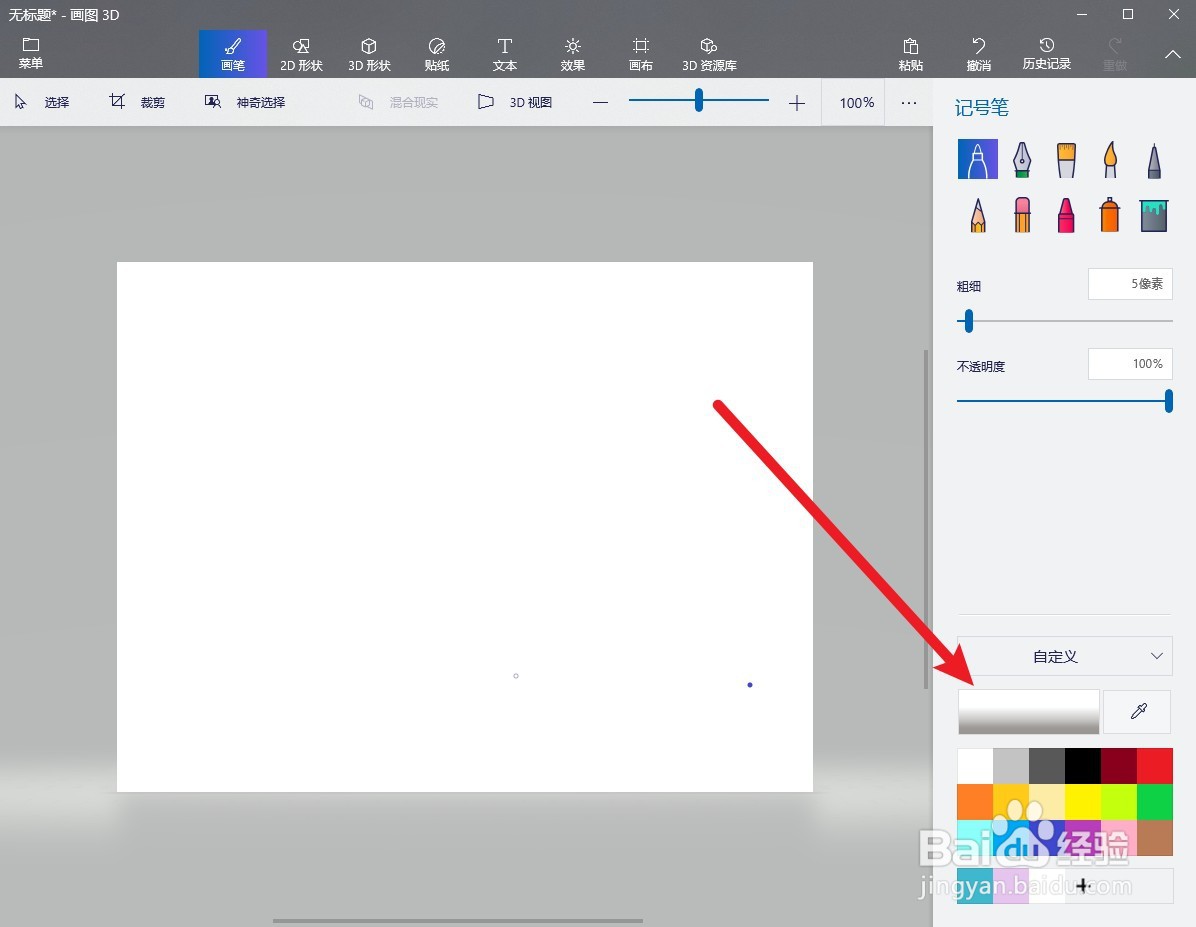Pick the black color swatch
The height and width of the screenshot is (927, 1196).
1083,766
